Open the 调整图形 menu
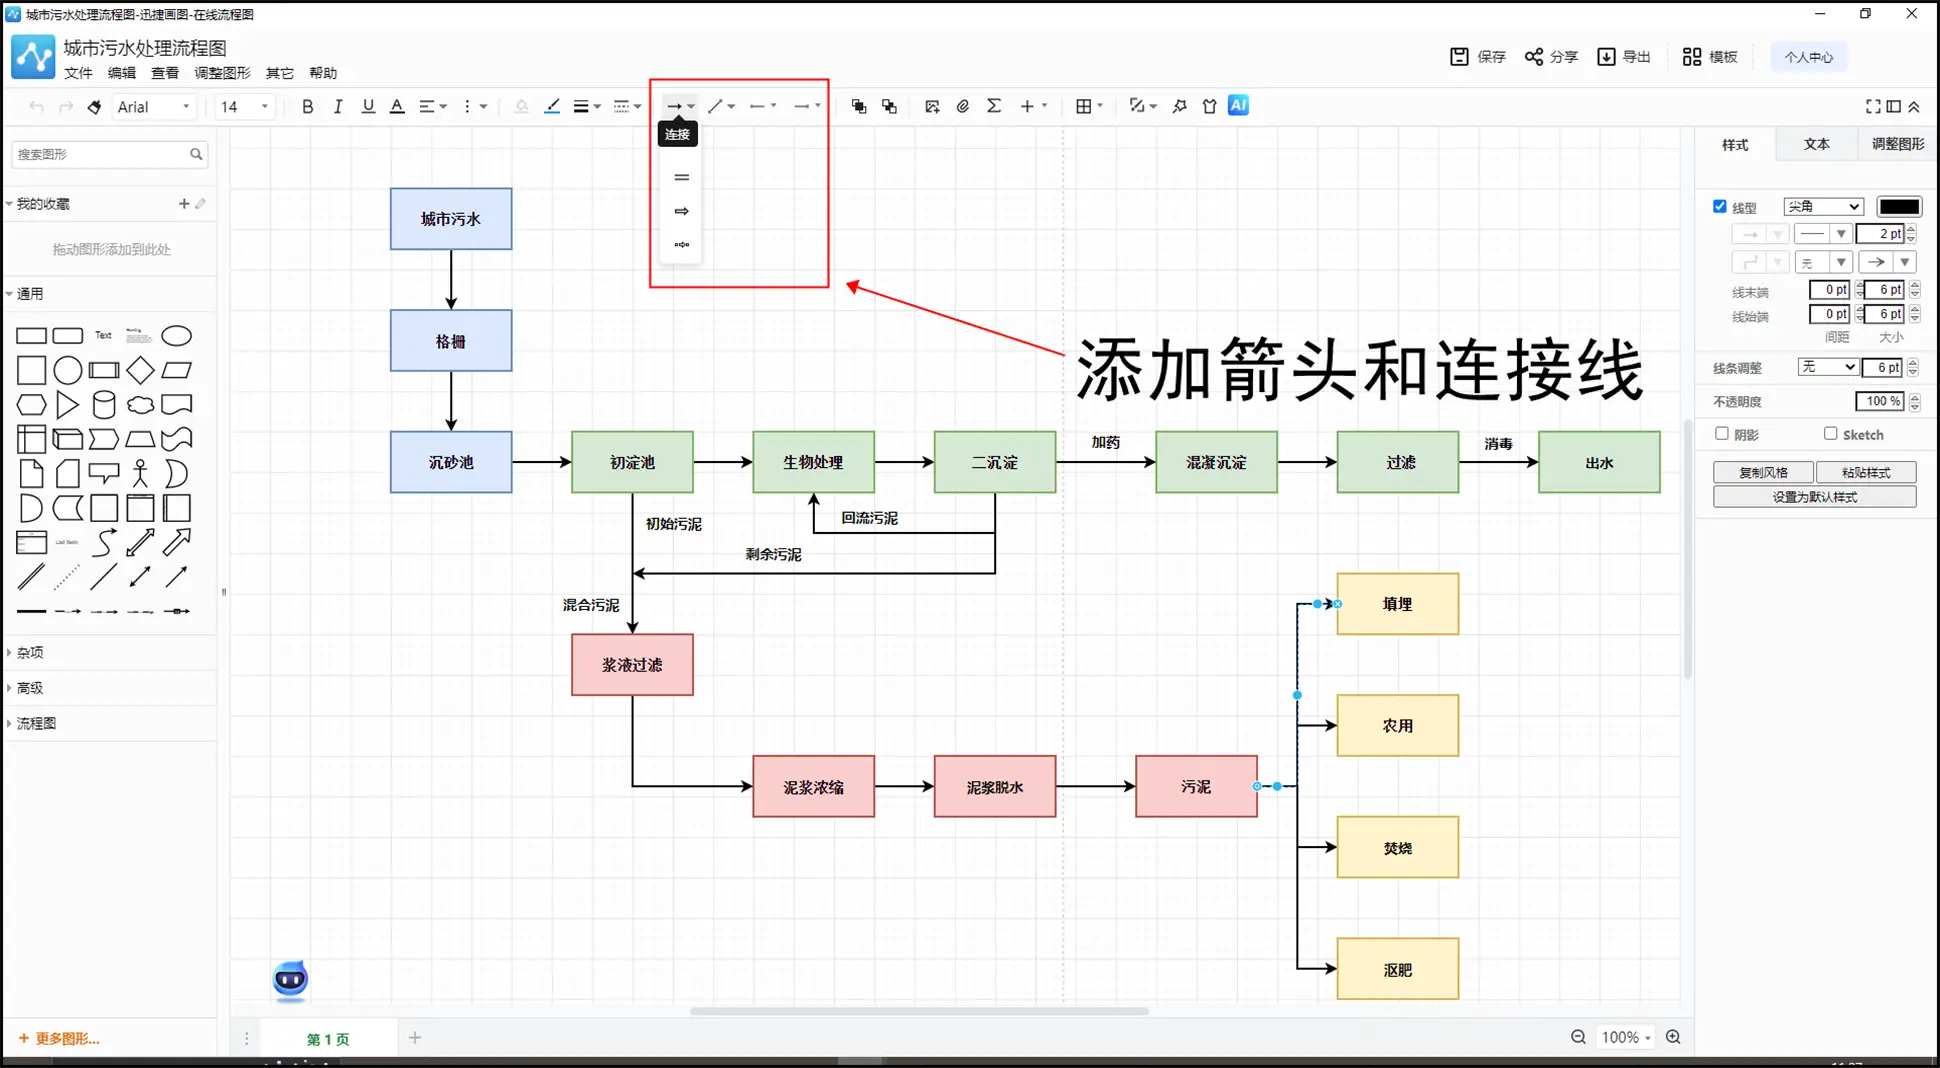This screenshot has height=1068, width=1940. tap(222, 73)
